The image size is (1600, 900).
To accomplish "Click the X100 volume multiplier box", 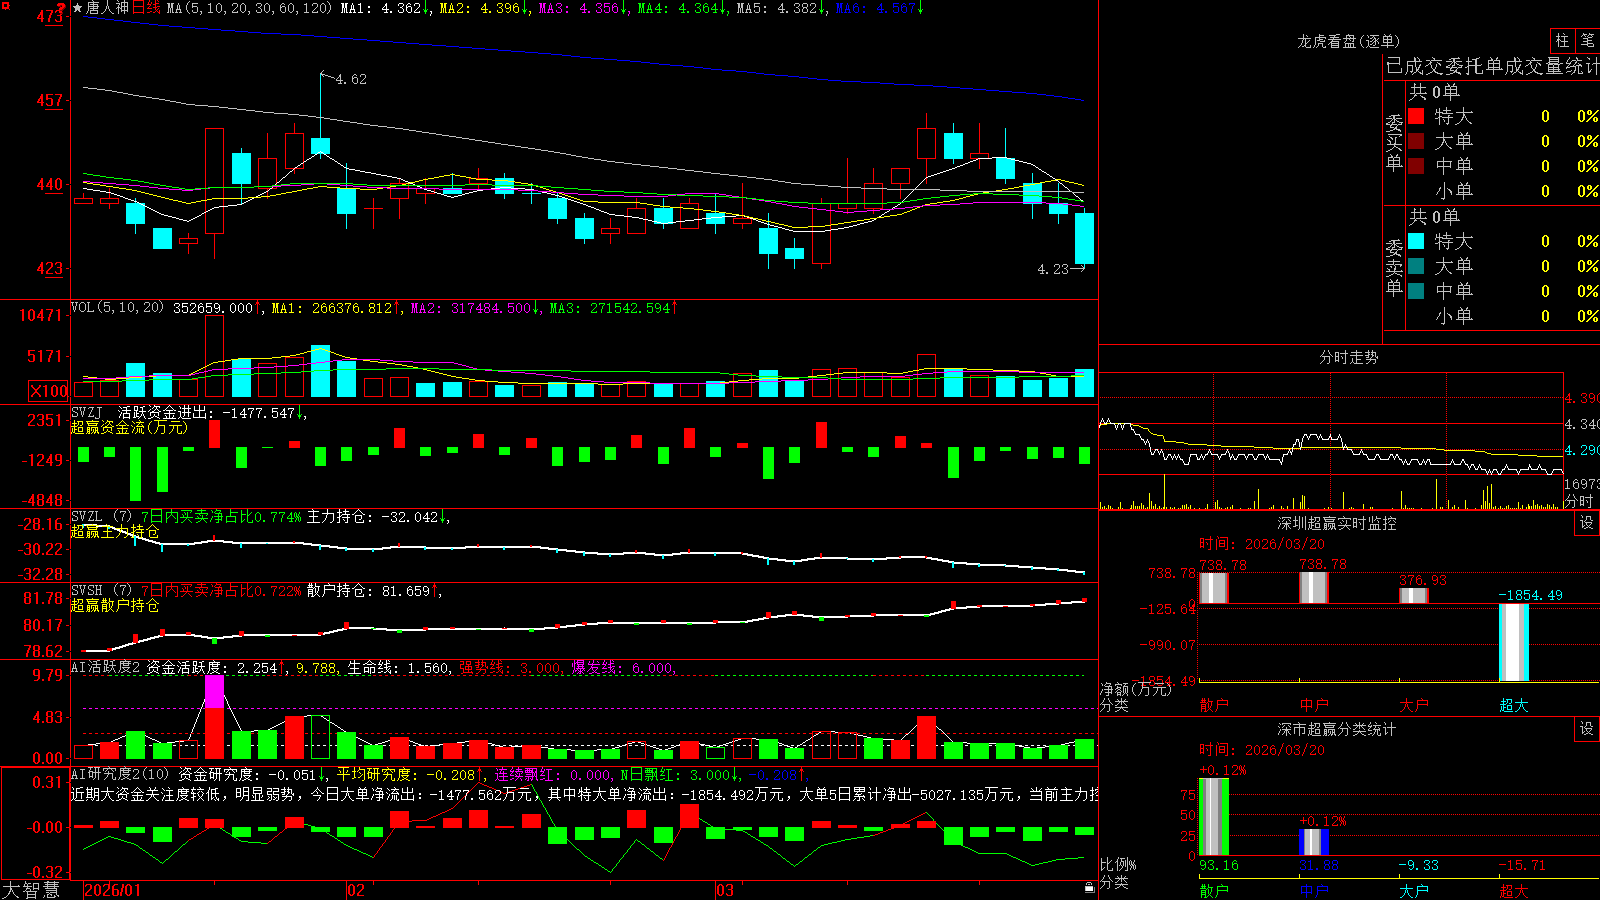I will (x=48, y=391).
